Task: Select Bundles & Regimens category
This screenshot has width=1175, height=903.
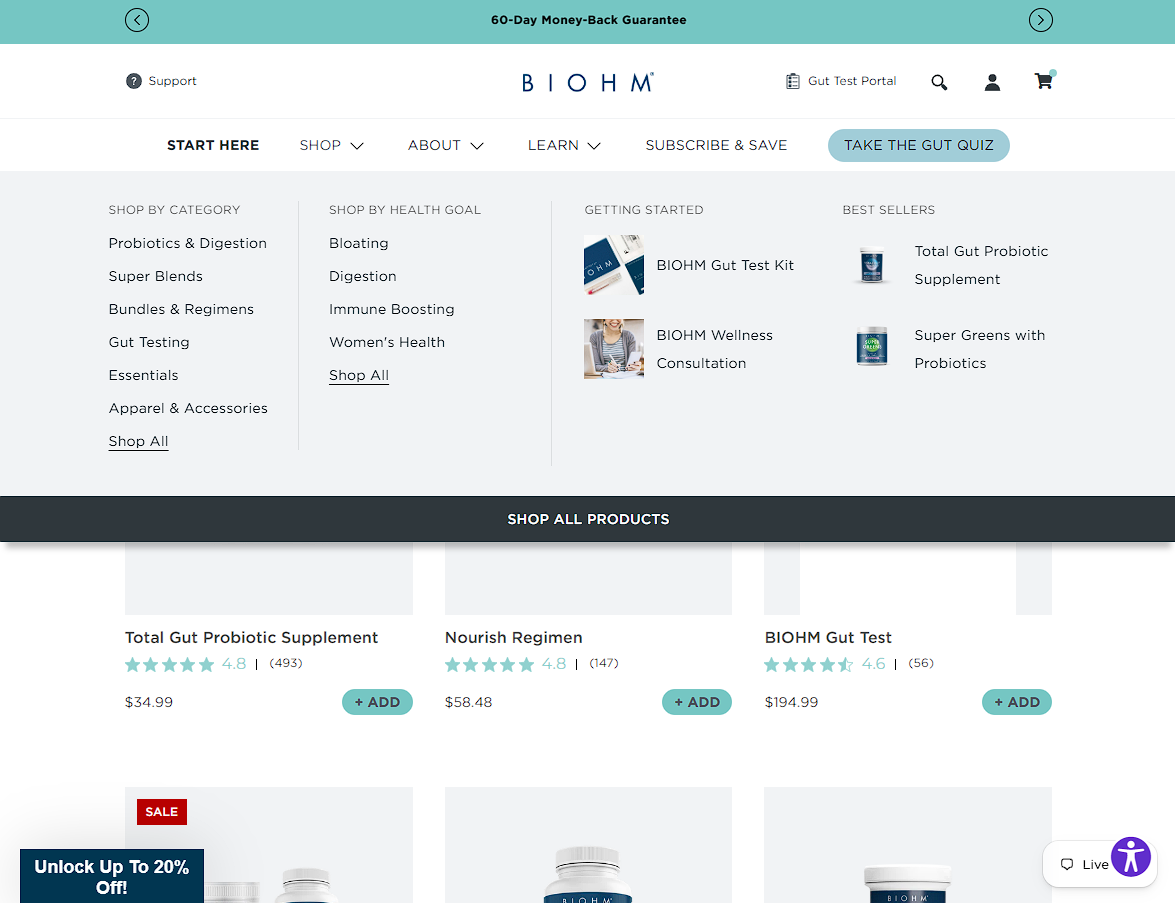Action: [181, 309]
